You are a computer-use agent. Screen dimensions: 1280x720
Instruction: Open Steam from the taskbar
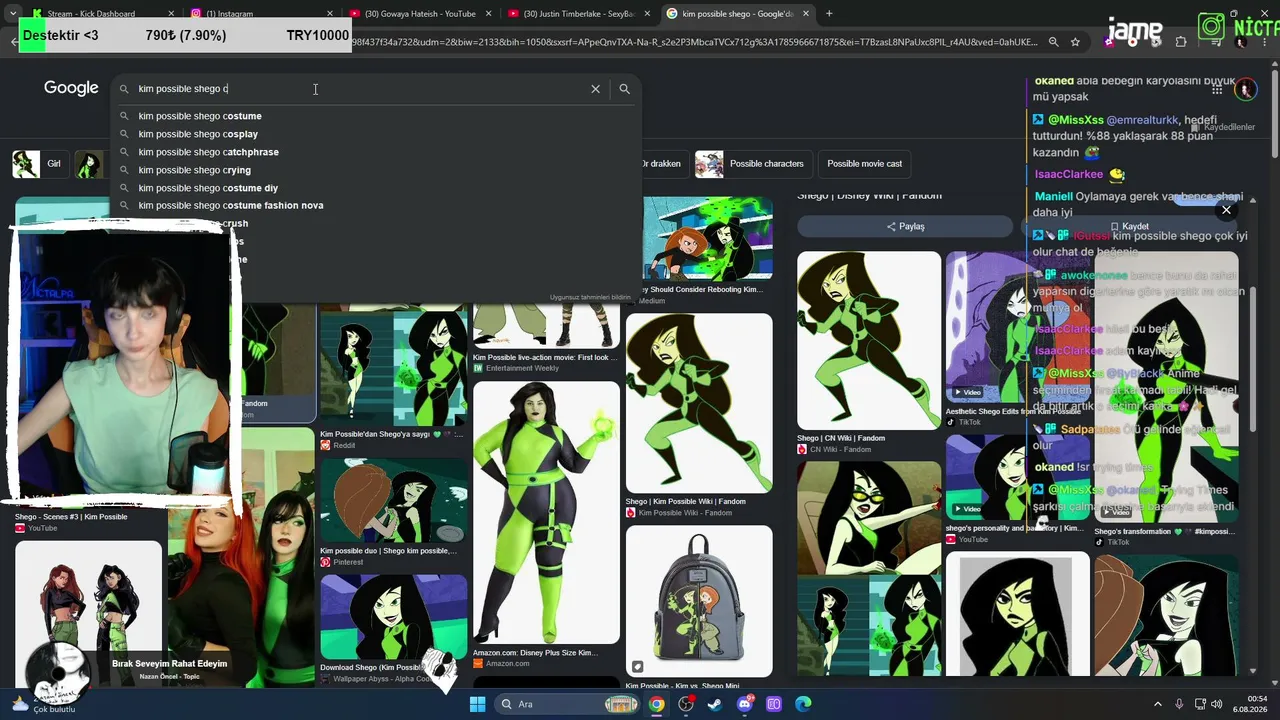pos(714,704)
